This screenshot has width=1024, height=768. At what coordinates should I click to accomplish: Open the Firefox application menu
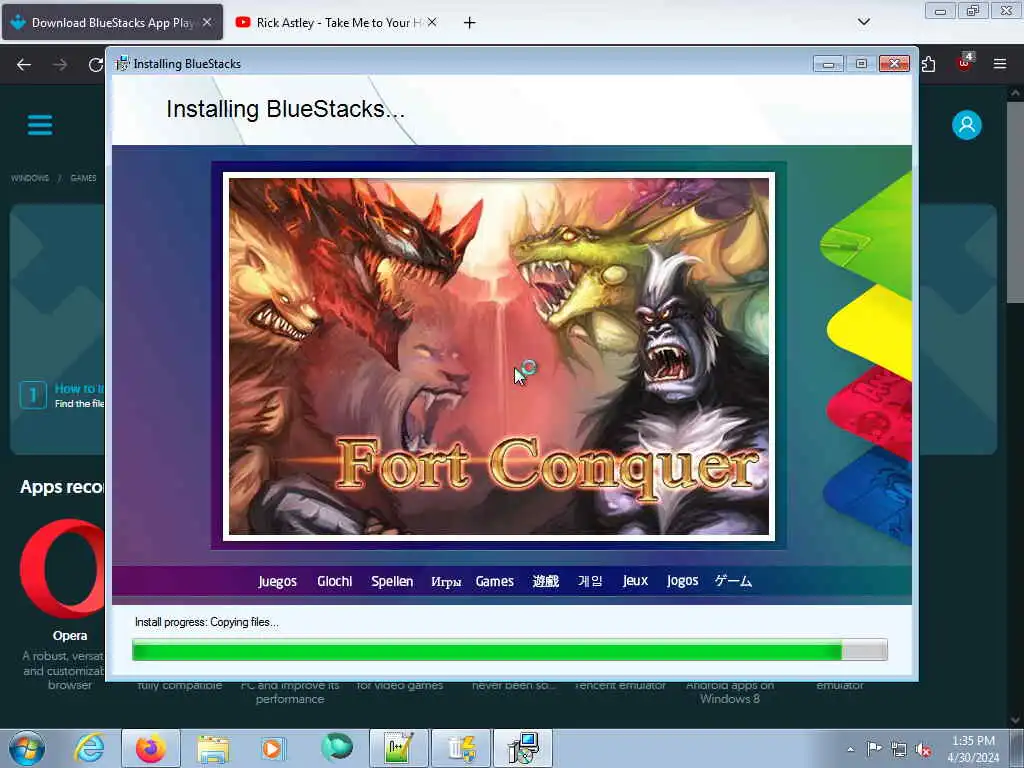click(999, 64)
